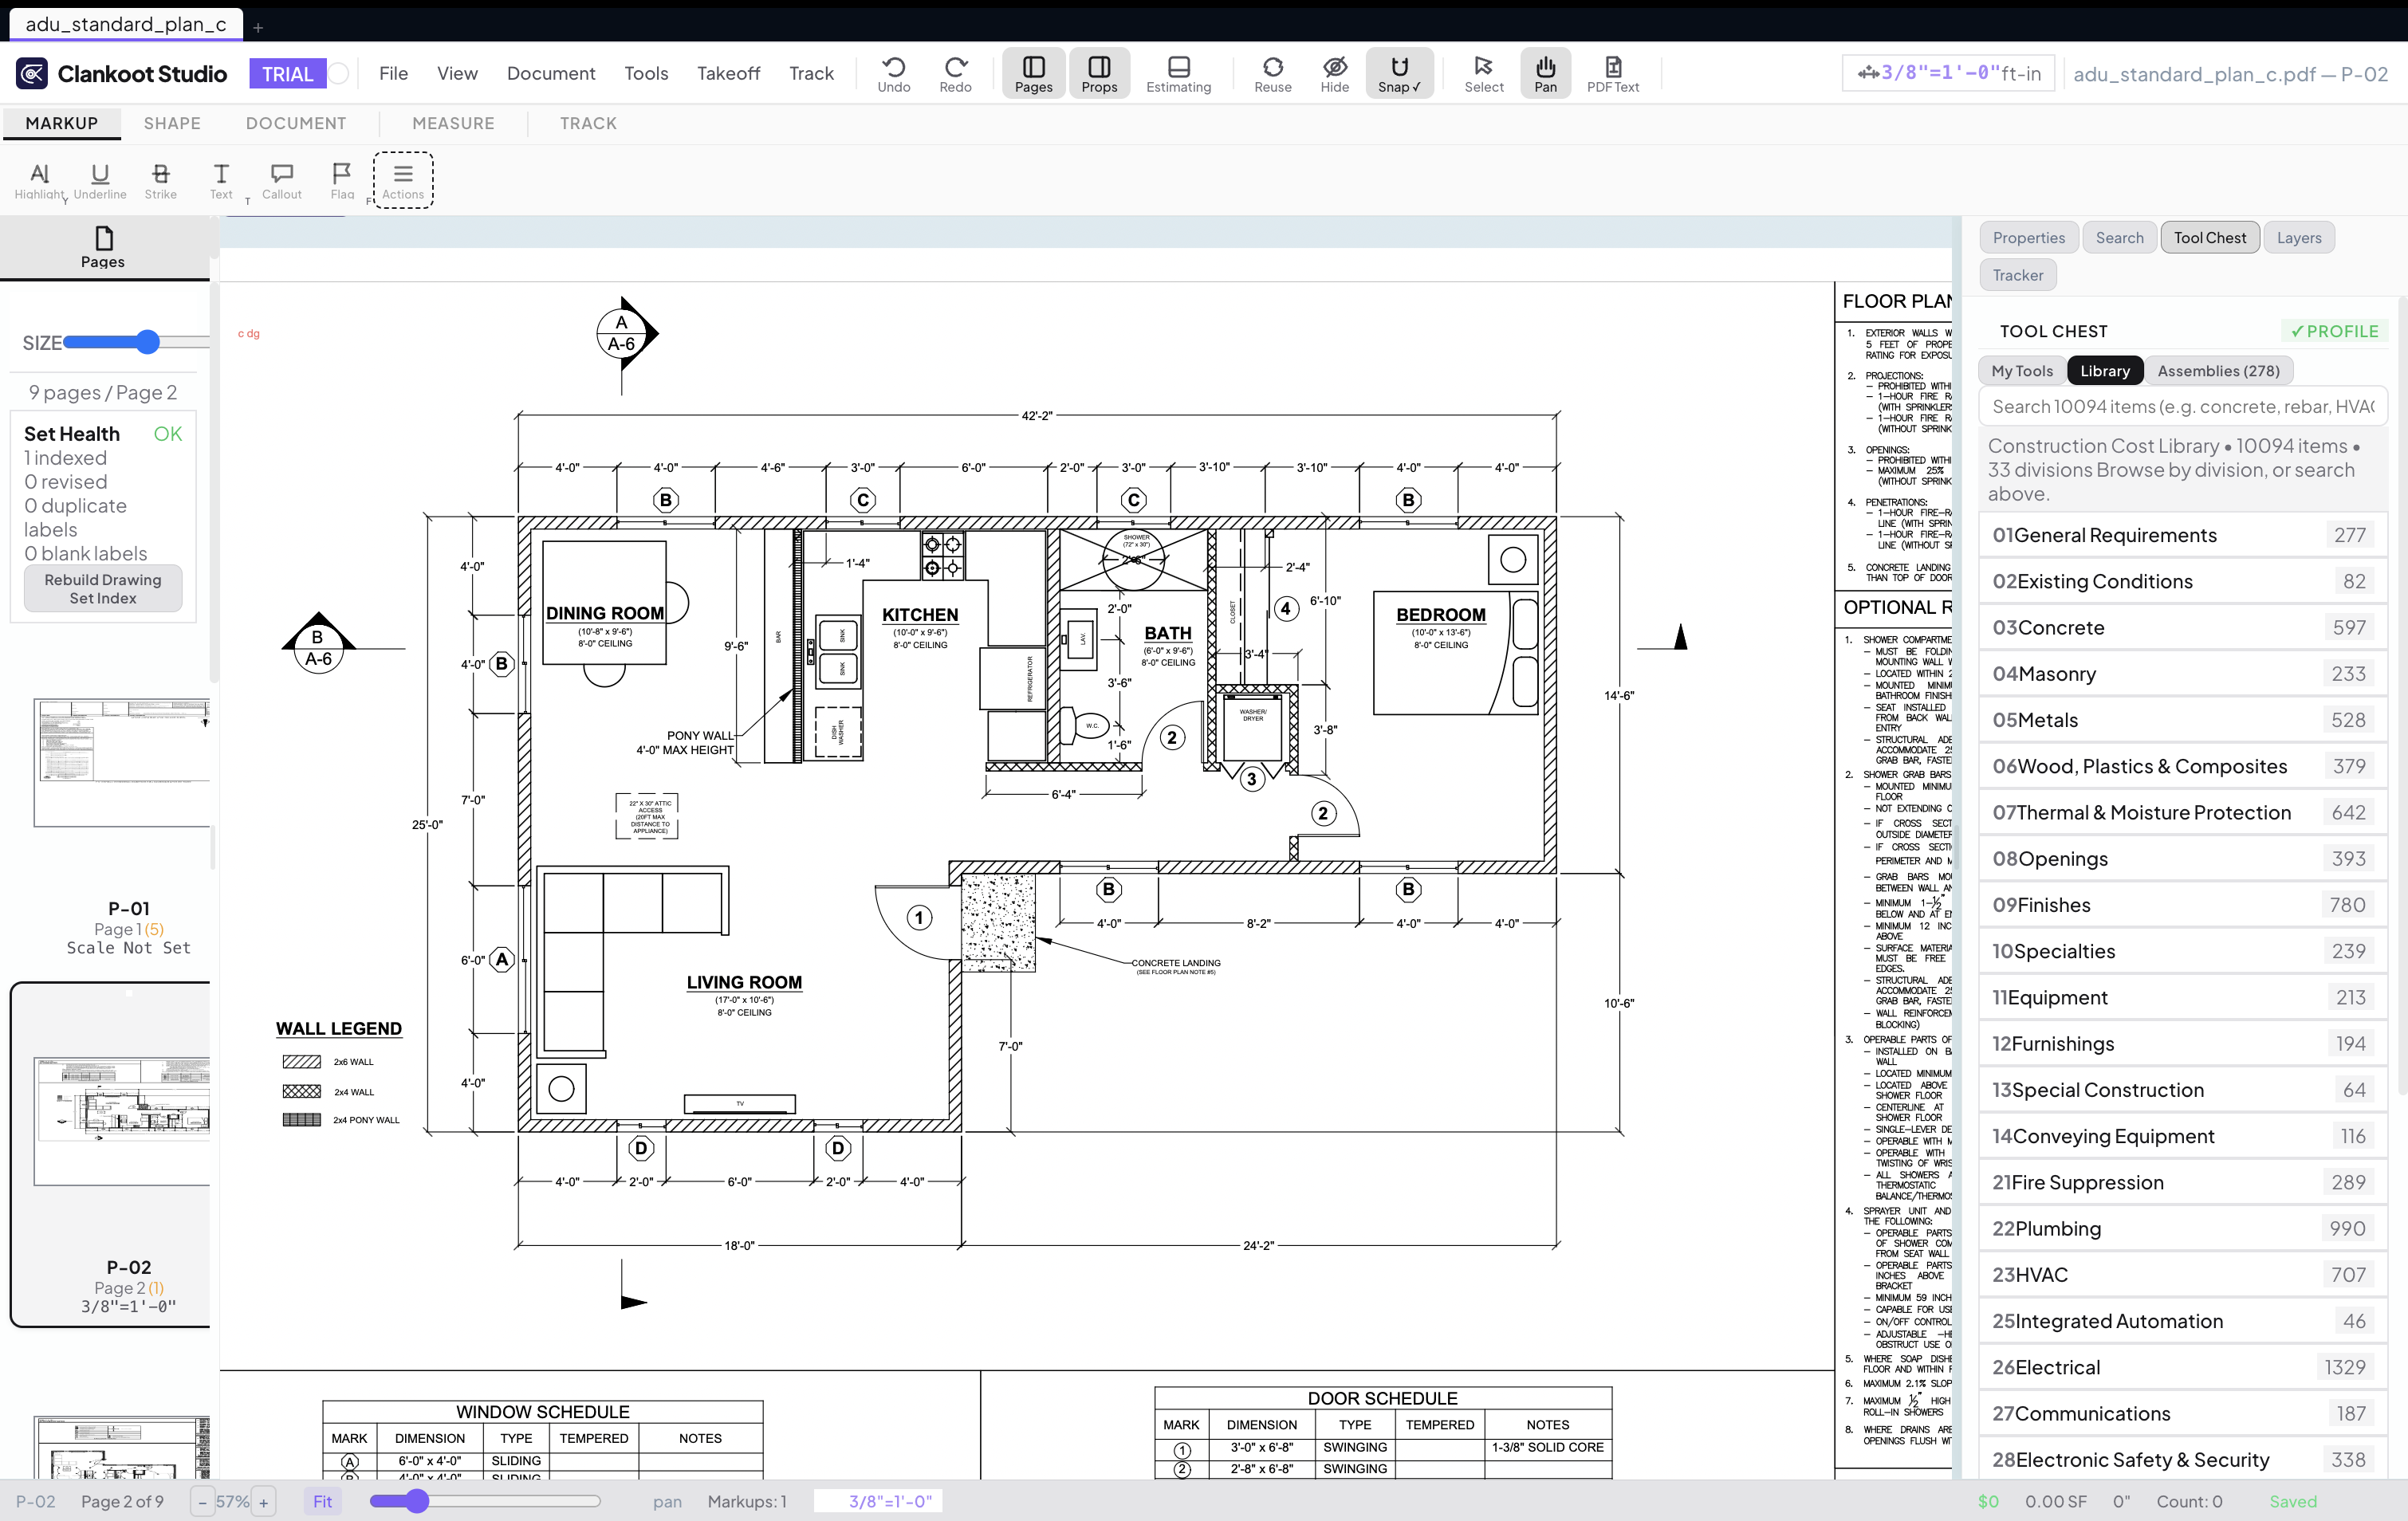Screen dimensions: 2408x1521
Task: Activate the Select arrow tool
Action: 1483,73
